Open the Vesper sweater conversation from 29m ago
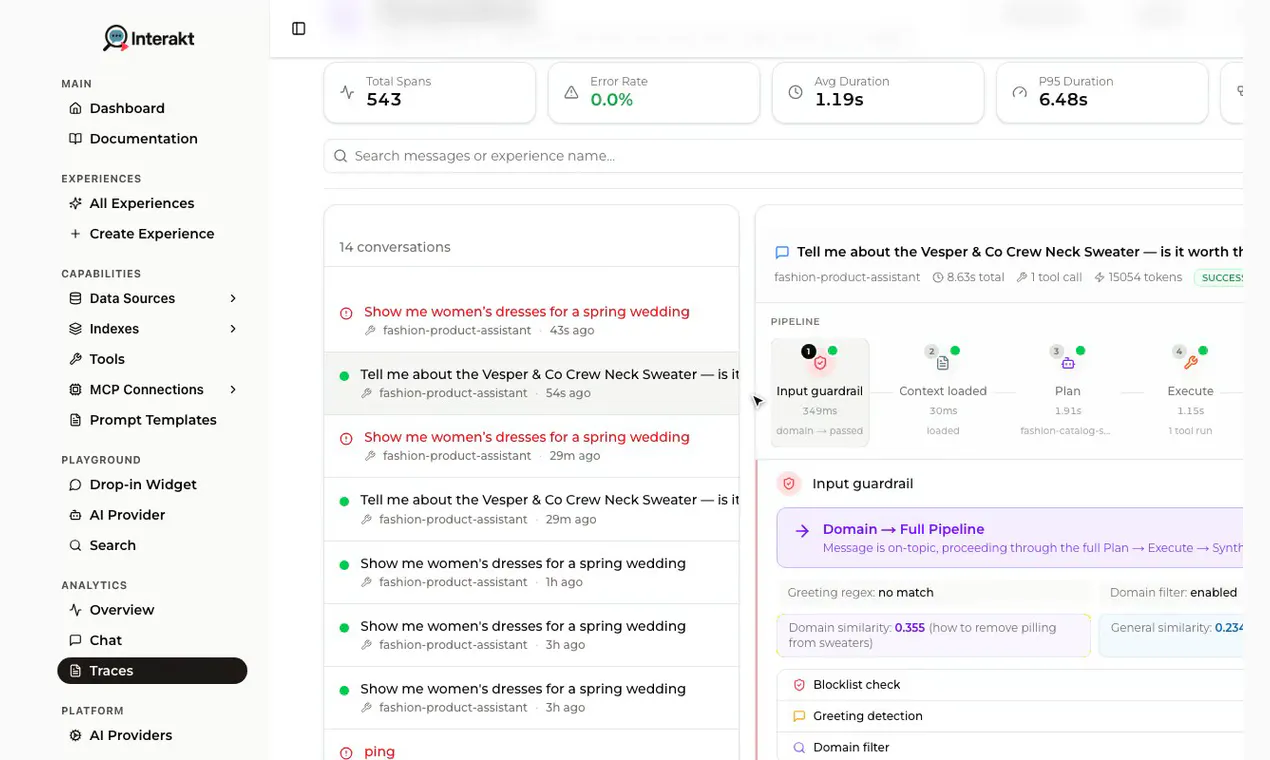Image resolution: width=1270 pixels, height=760 pixels. coord(531,509)
